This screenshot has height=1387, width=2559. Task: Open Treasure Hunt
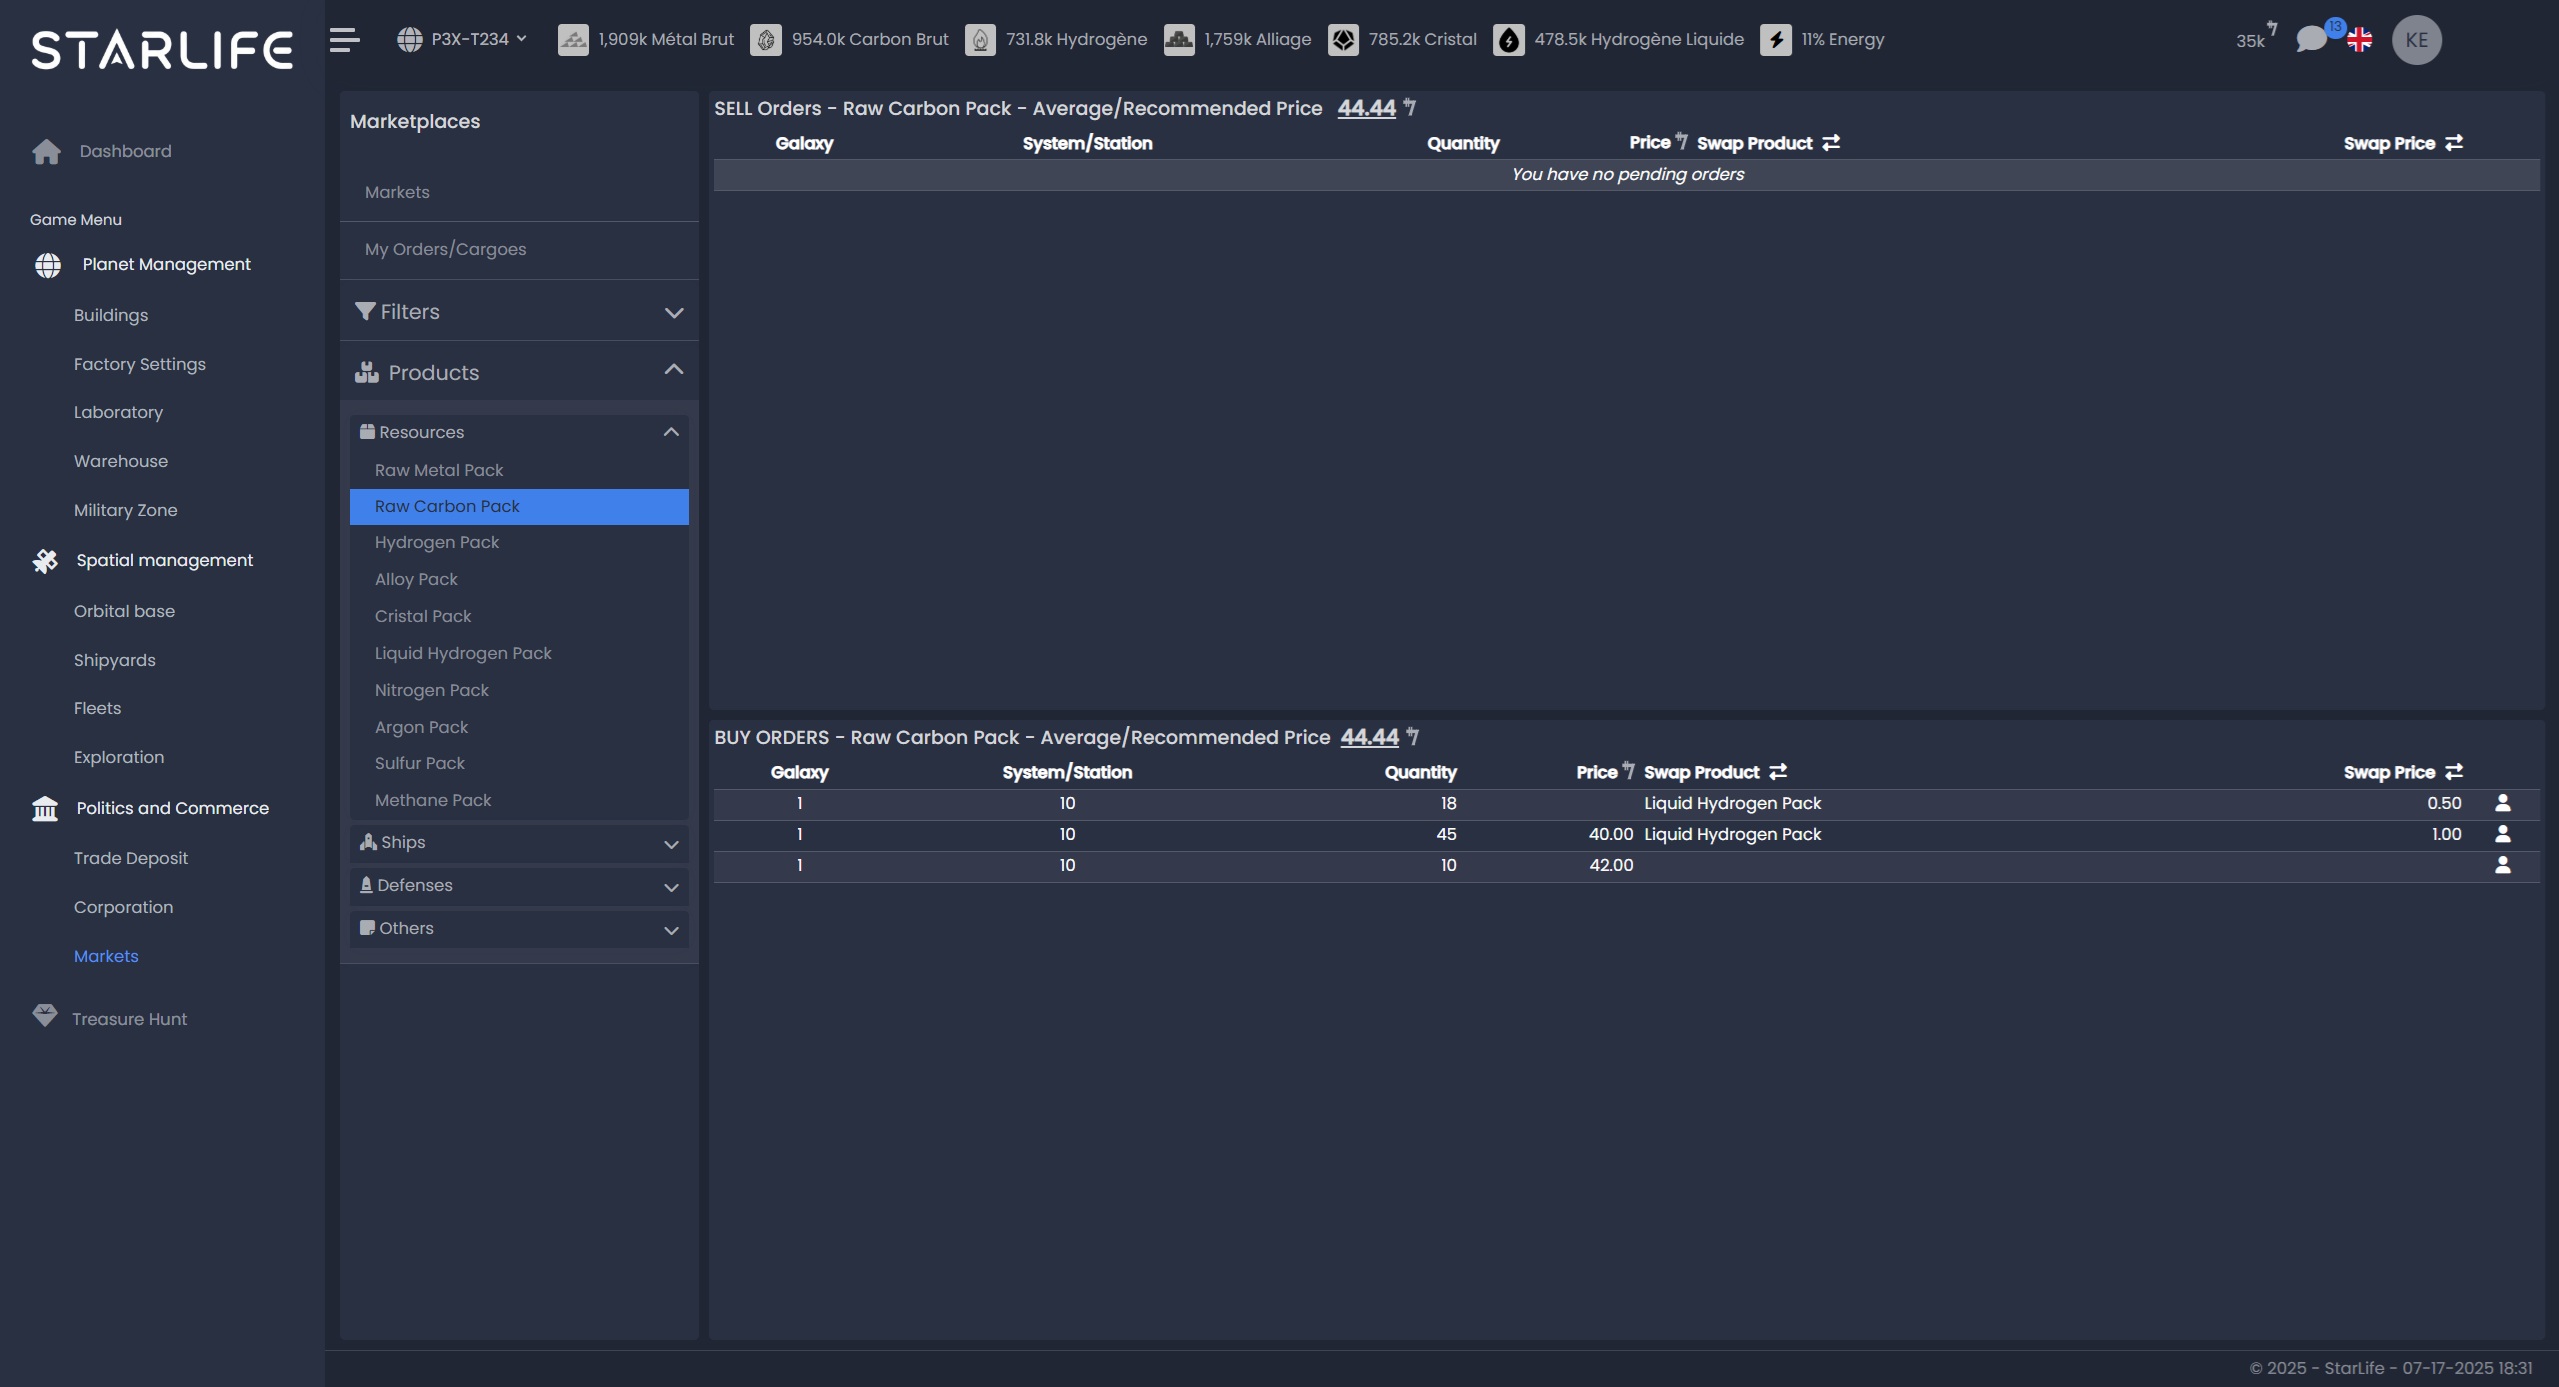tap(129, 1019)
